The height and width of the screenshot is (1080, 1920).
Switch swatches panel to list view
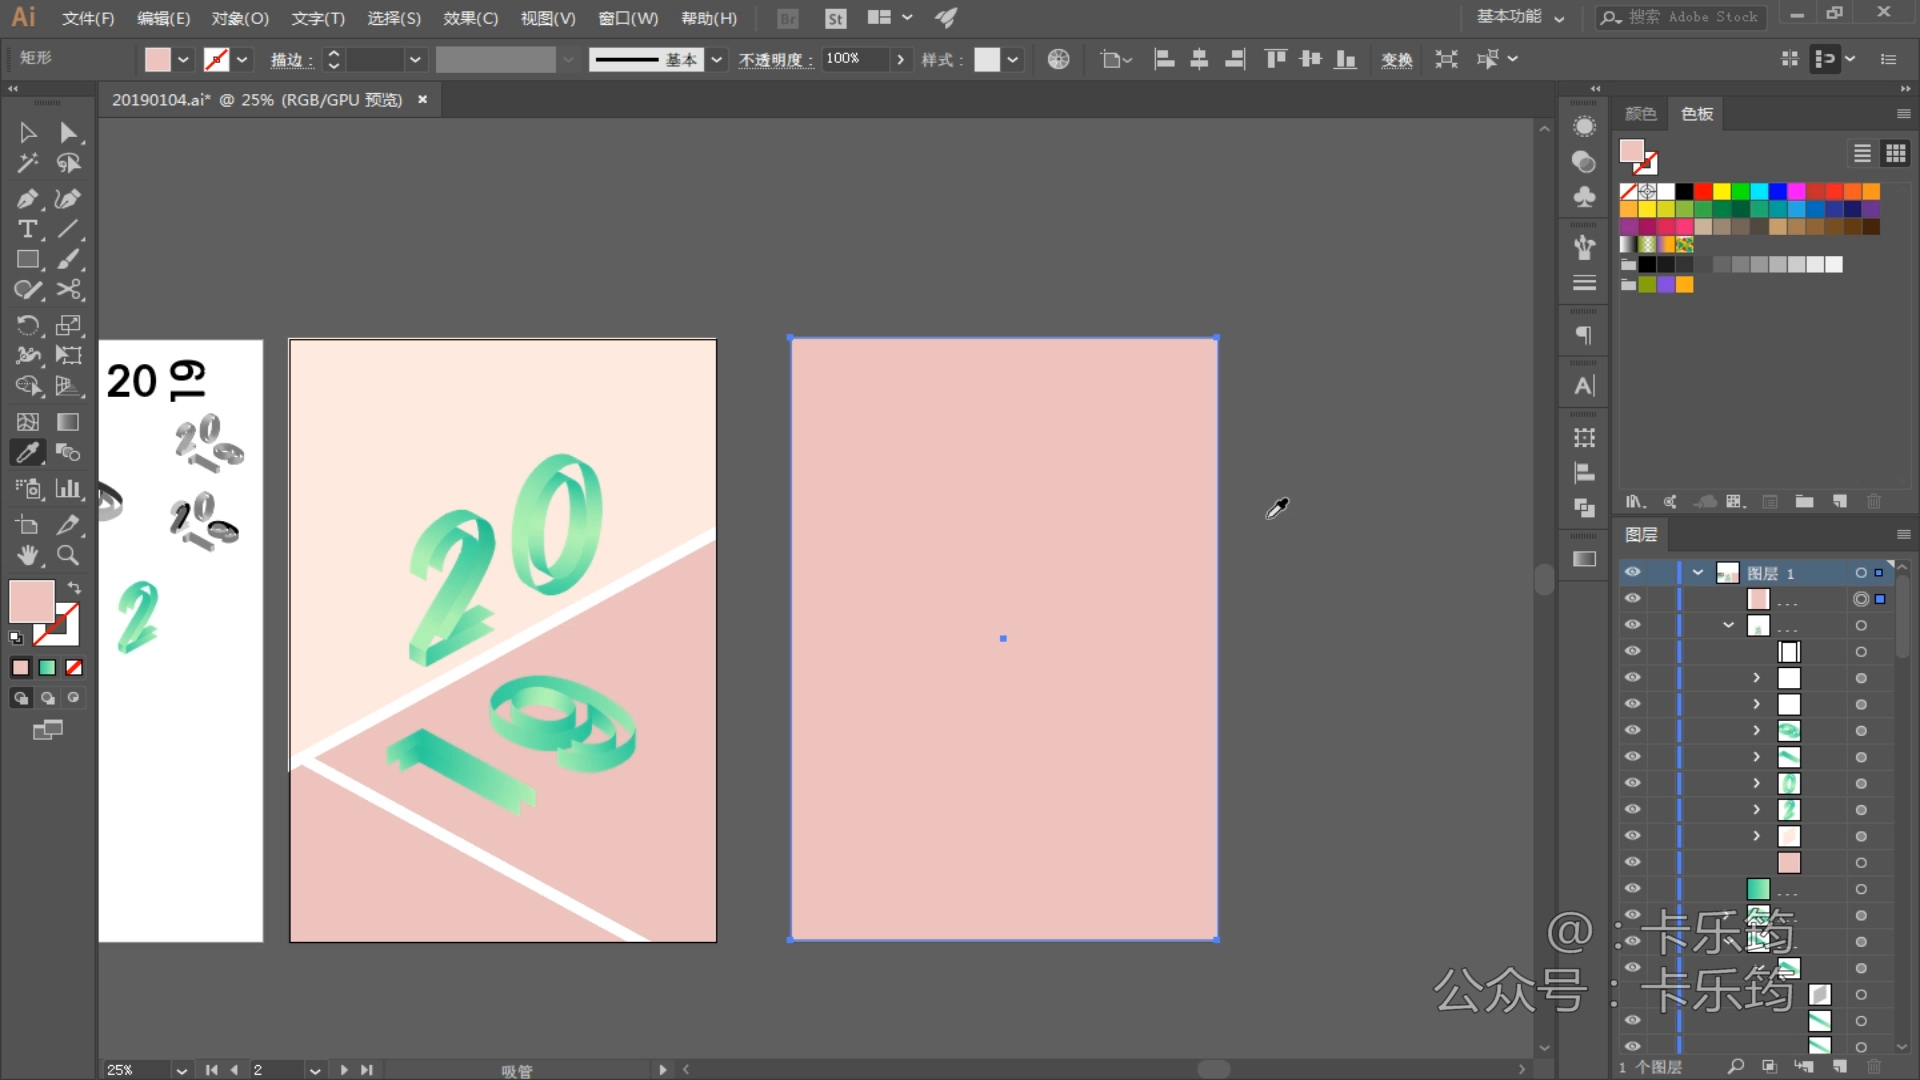click(x=1862, y=153)
